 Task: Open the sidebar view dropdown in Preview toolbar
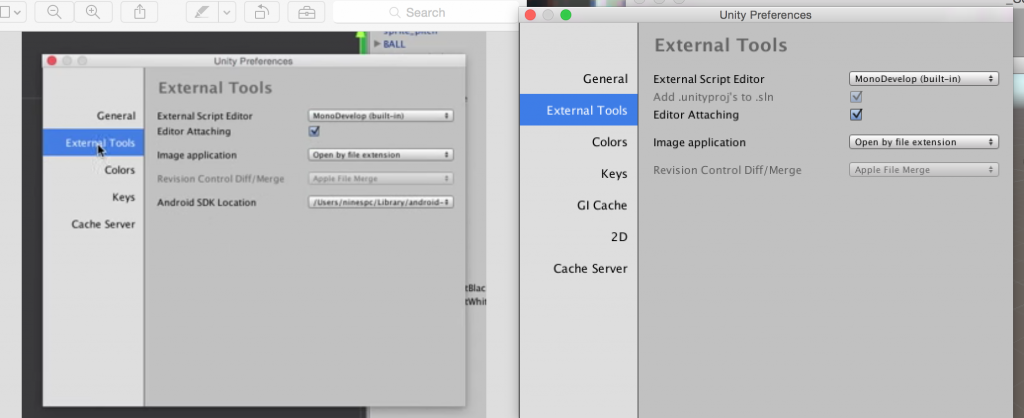[x=12, y=12]
